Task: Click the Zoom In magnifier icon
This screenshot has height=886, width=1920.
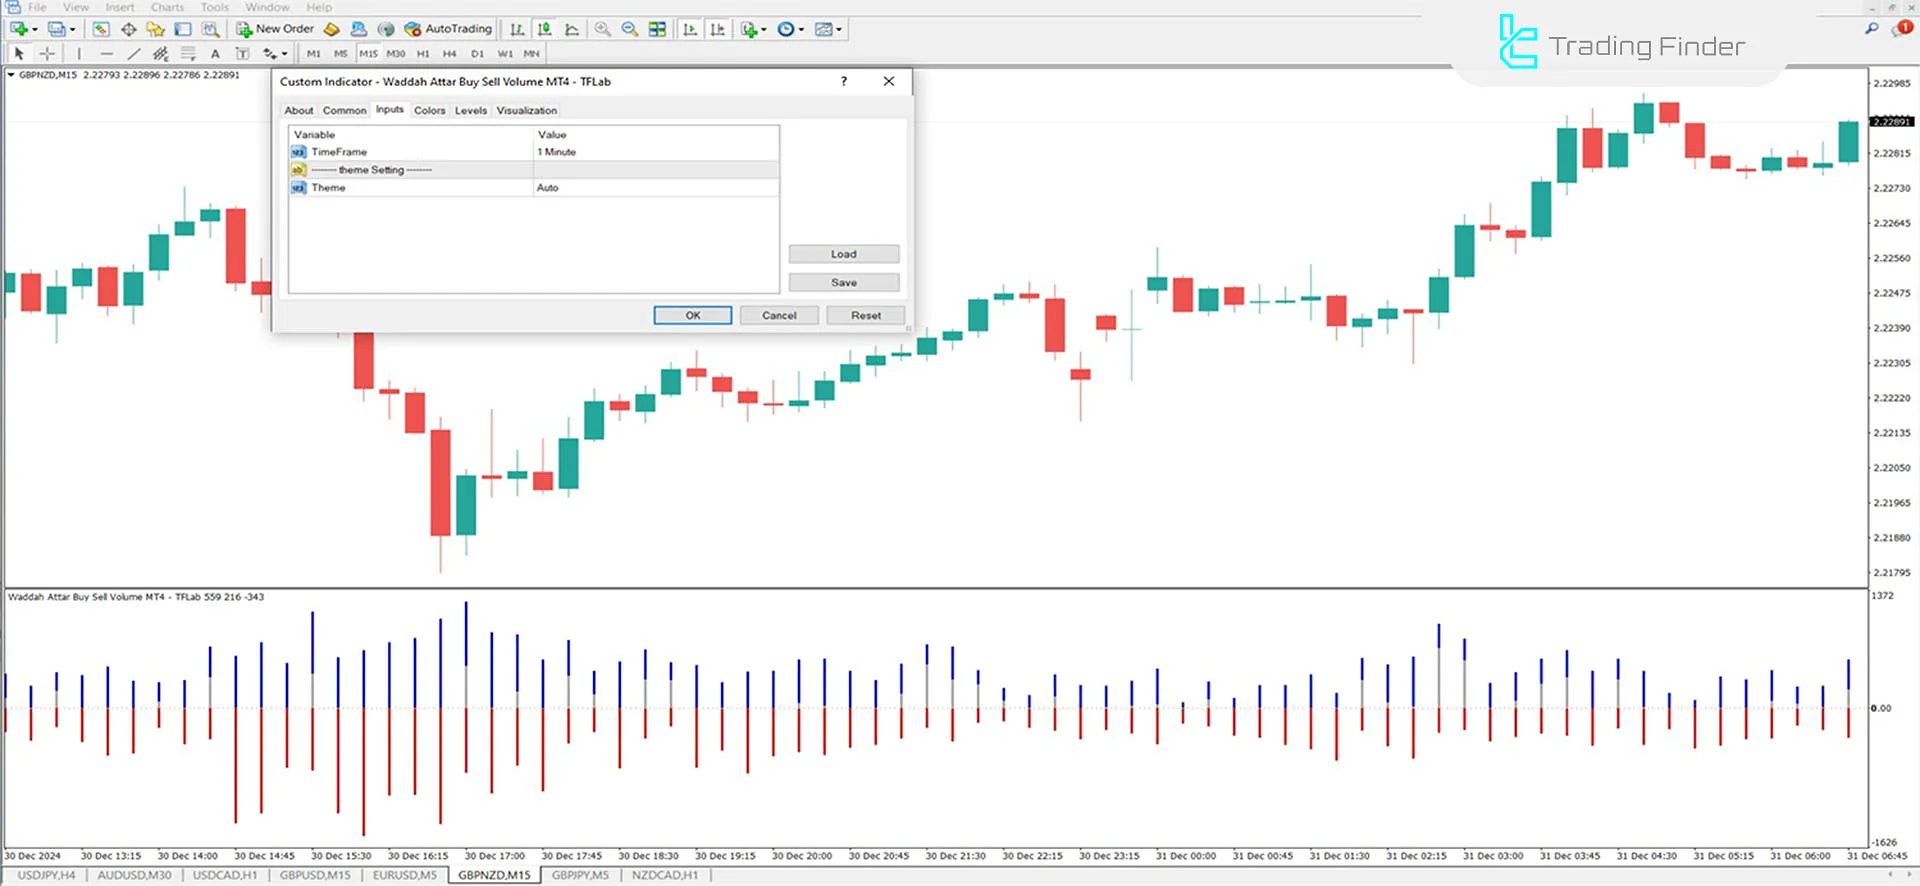Action: coord(603,29)
